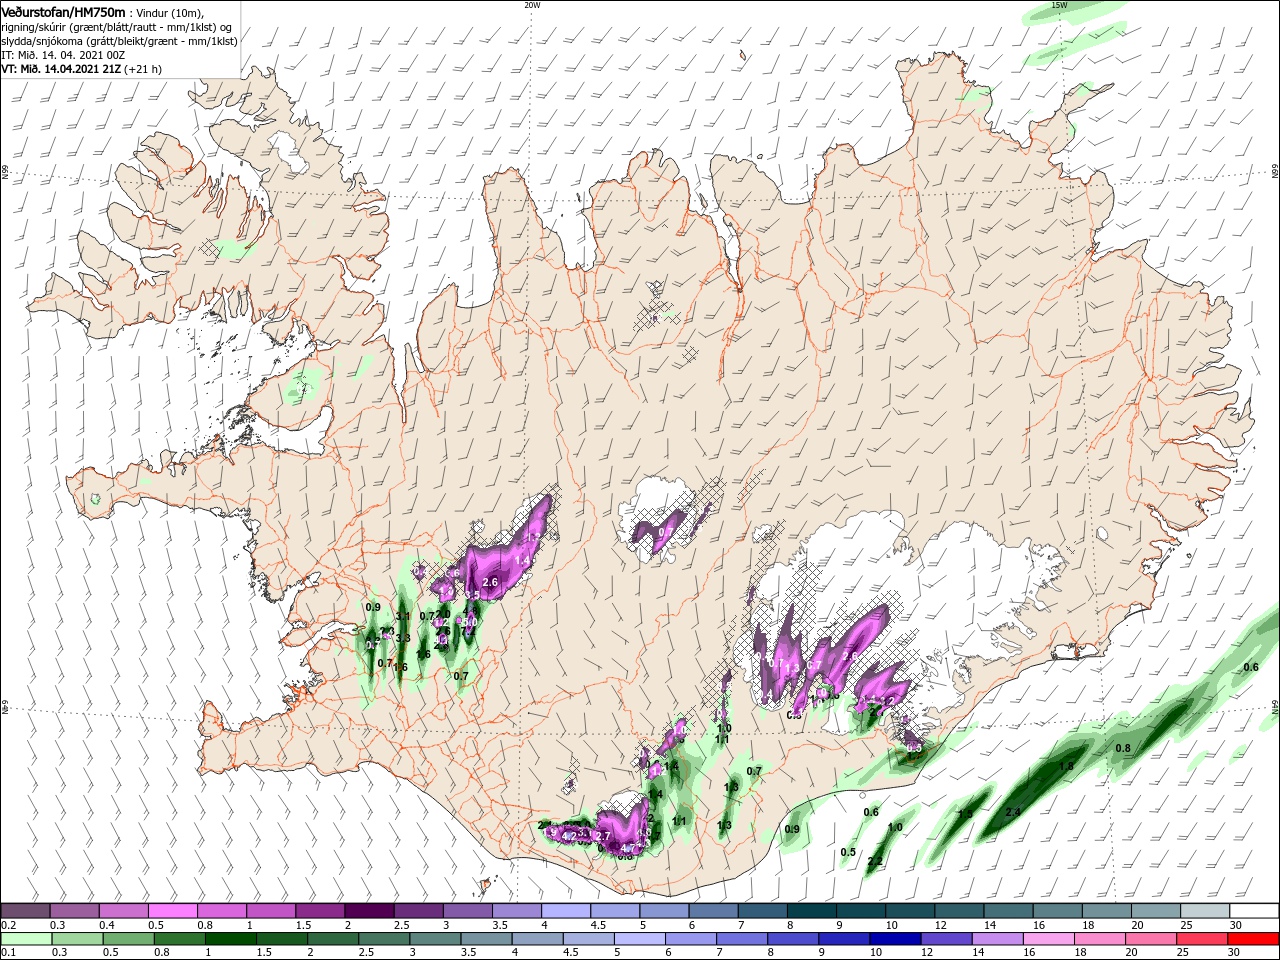The width and height of the screenshot is (1280, 960).
Task: Click the light periwinkle 4 swatch in top legend row
Action: pyautogui.click(x=566, y=911)
